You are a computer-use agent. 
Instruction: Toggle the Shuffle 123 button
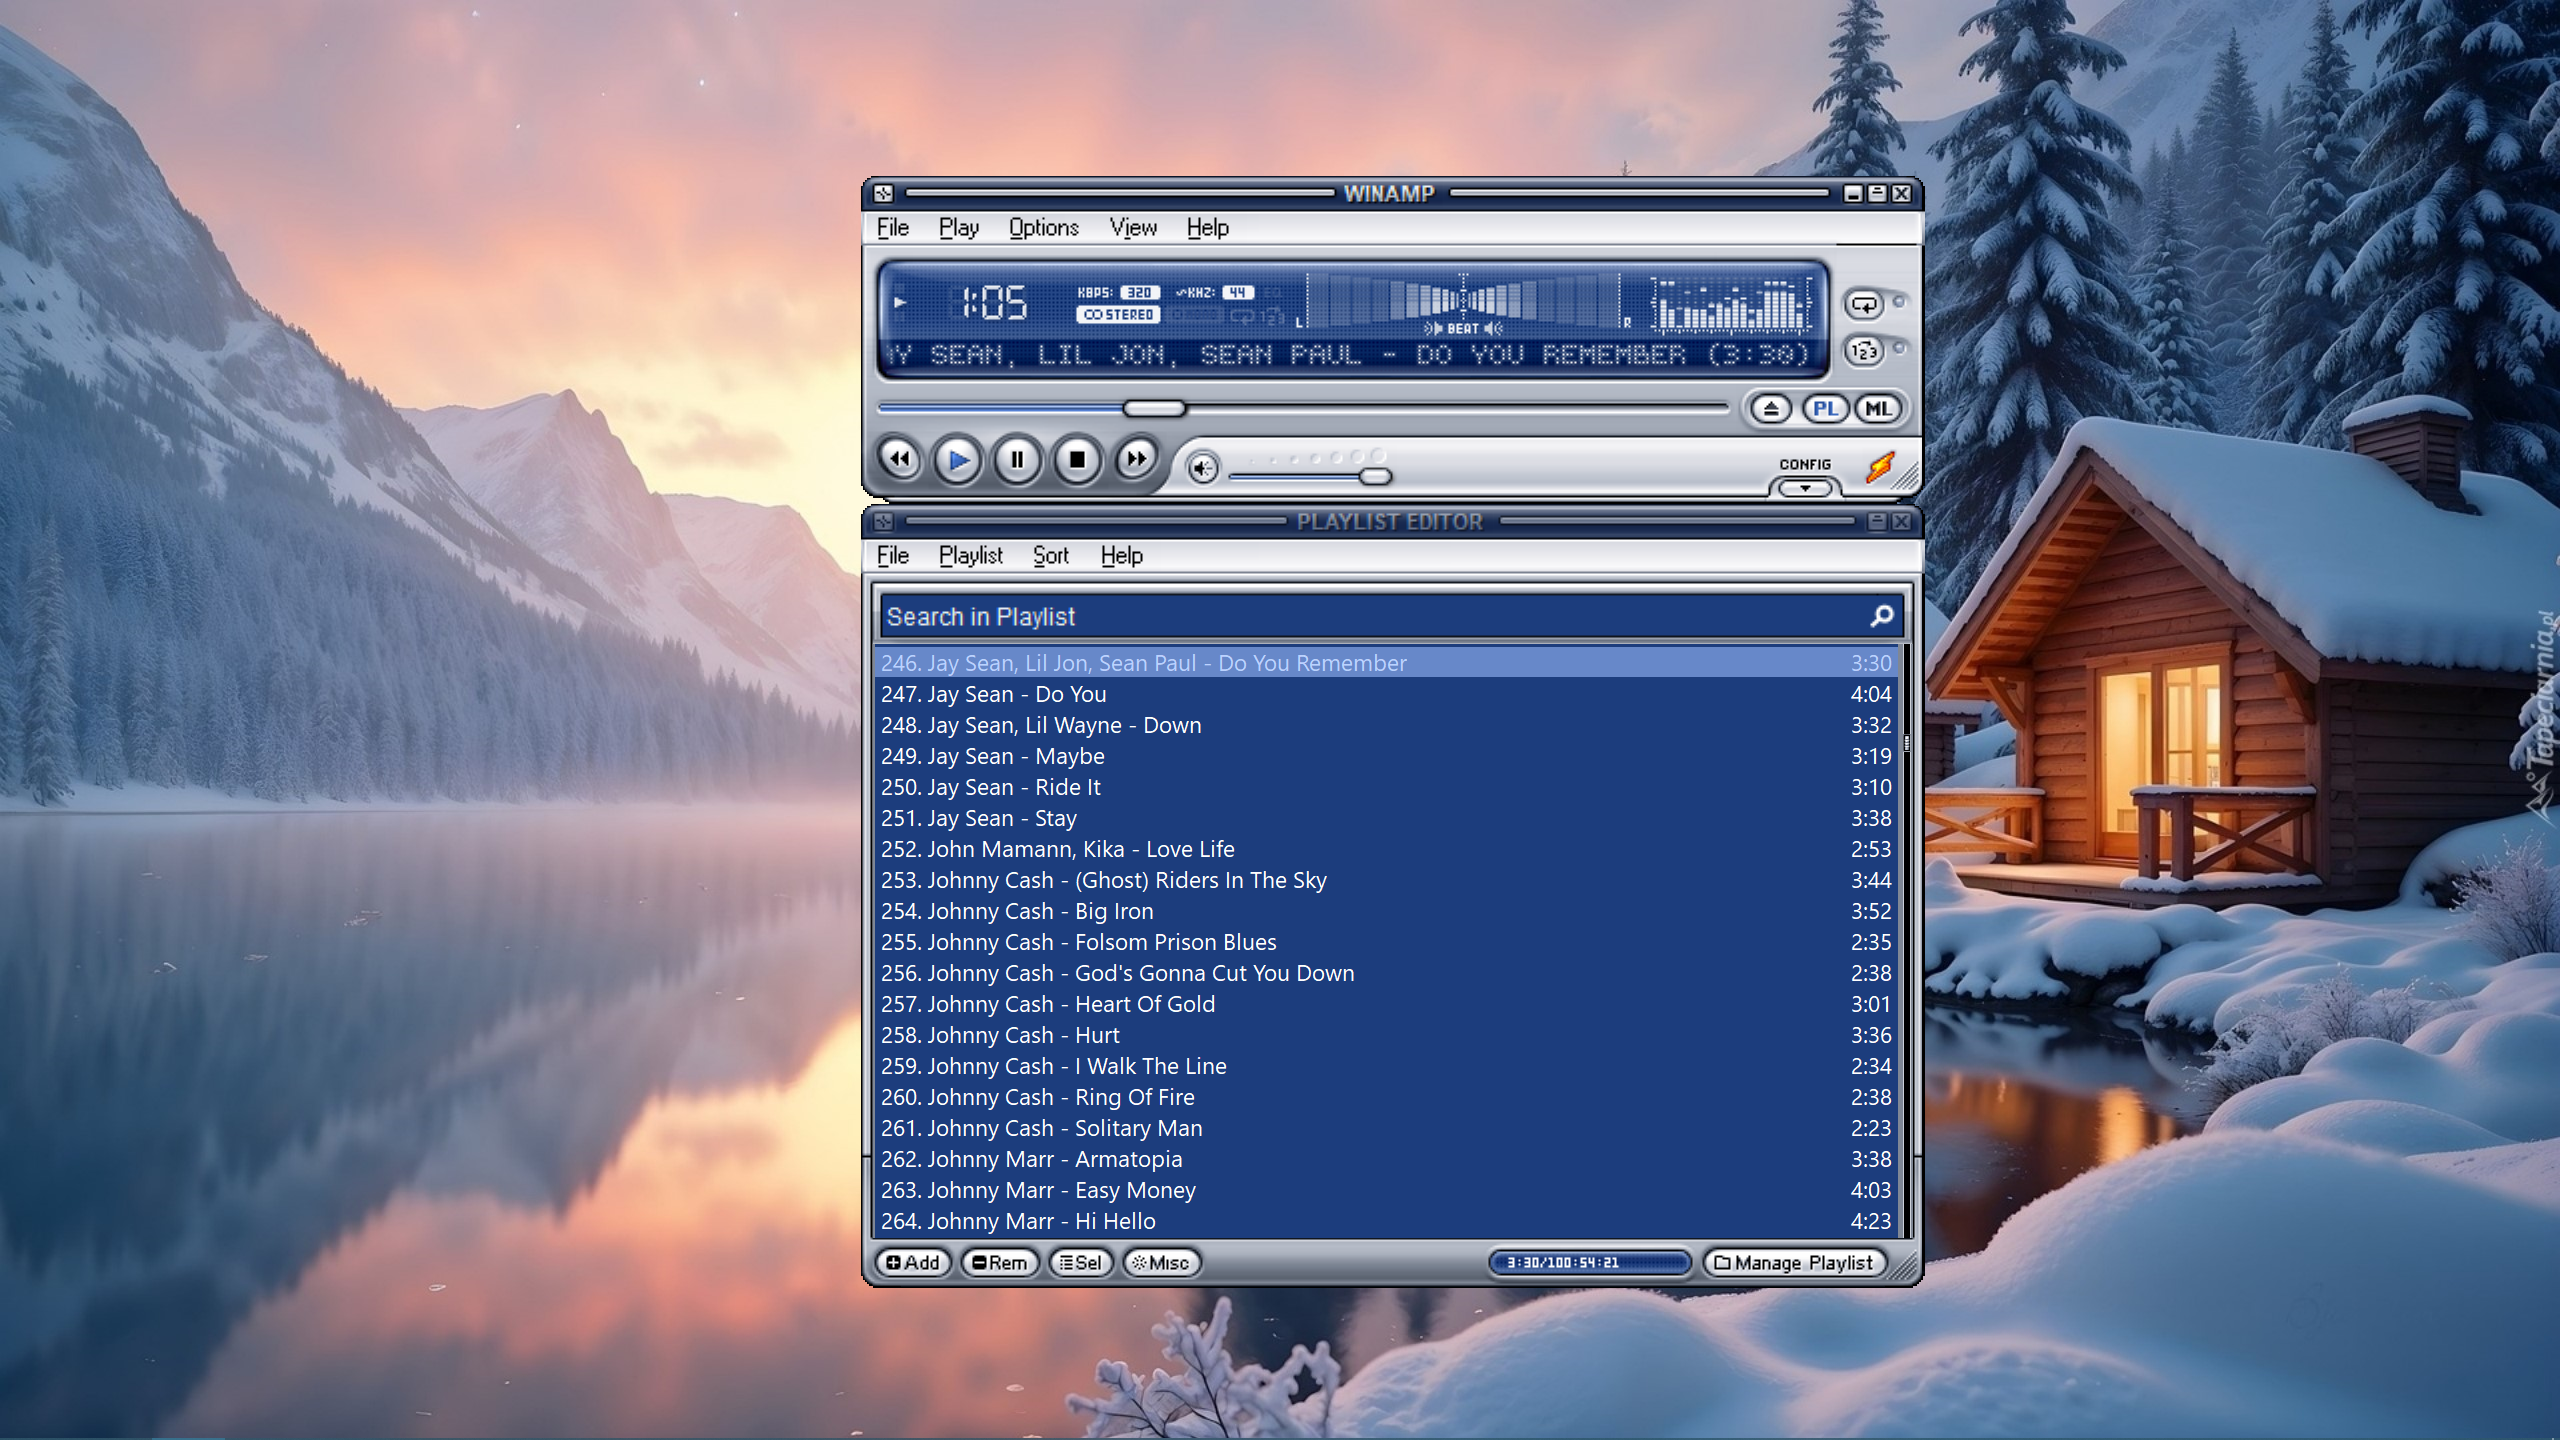pyautogui.click(x=1864, y=351)
